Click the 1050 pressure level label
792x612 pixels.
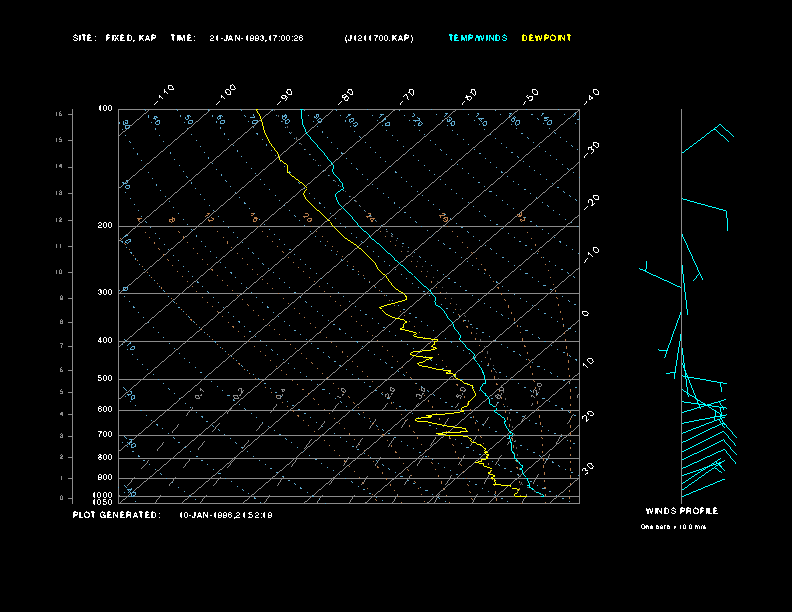tap(103, 502)
